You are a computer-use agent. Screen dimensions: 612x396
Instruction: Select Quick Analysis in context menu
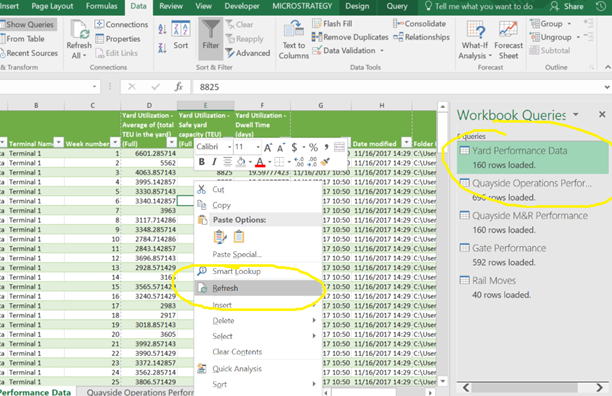(x=258, y=369)
